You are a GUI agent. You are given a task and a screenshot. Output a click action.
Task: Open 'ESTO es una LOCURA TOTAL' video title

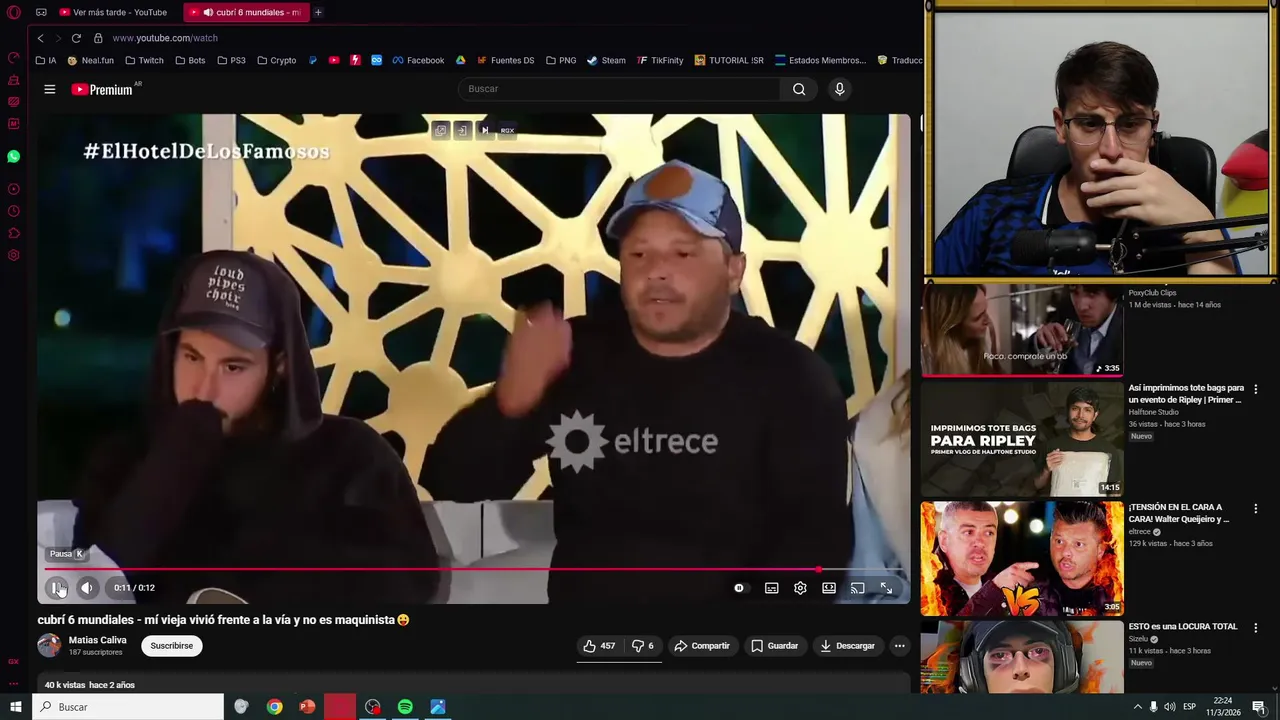coord(1183,627)
